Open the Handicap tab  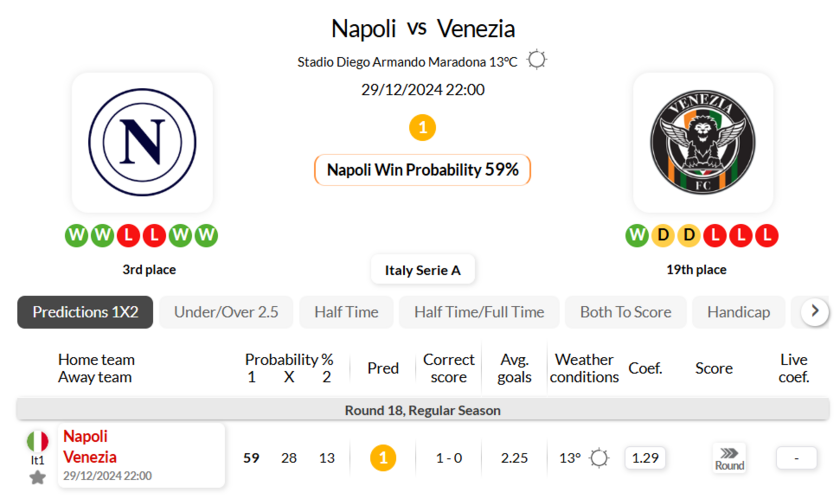(738, 312)
